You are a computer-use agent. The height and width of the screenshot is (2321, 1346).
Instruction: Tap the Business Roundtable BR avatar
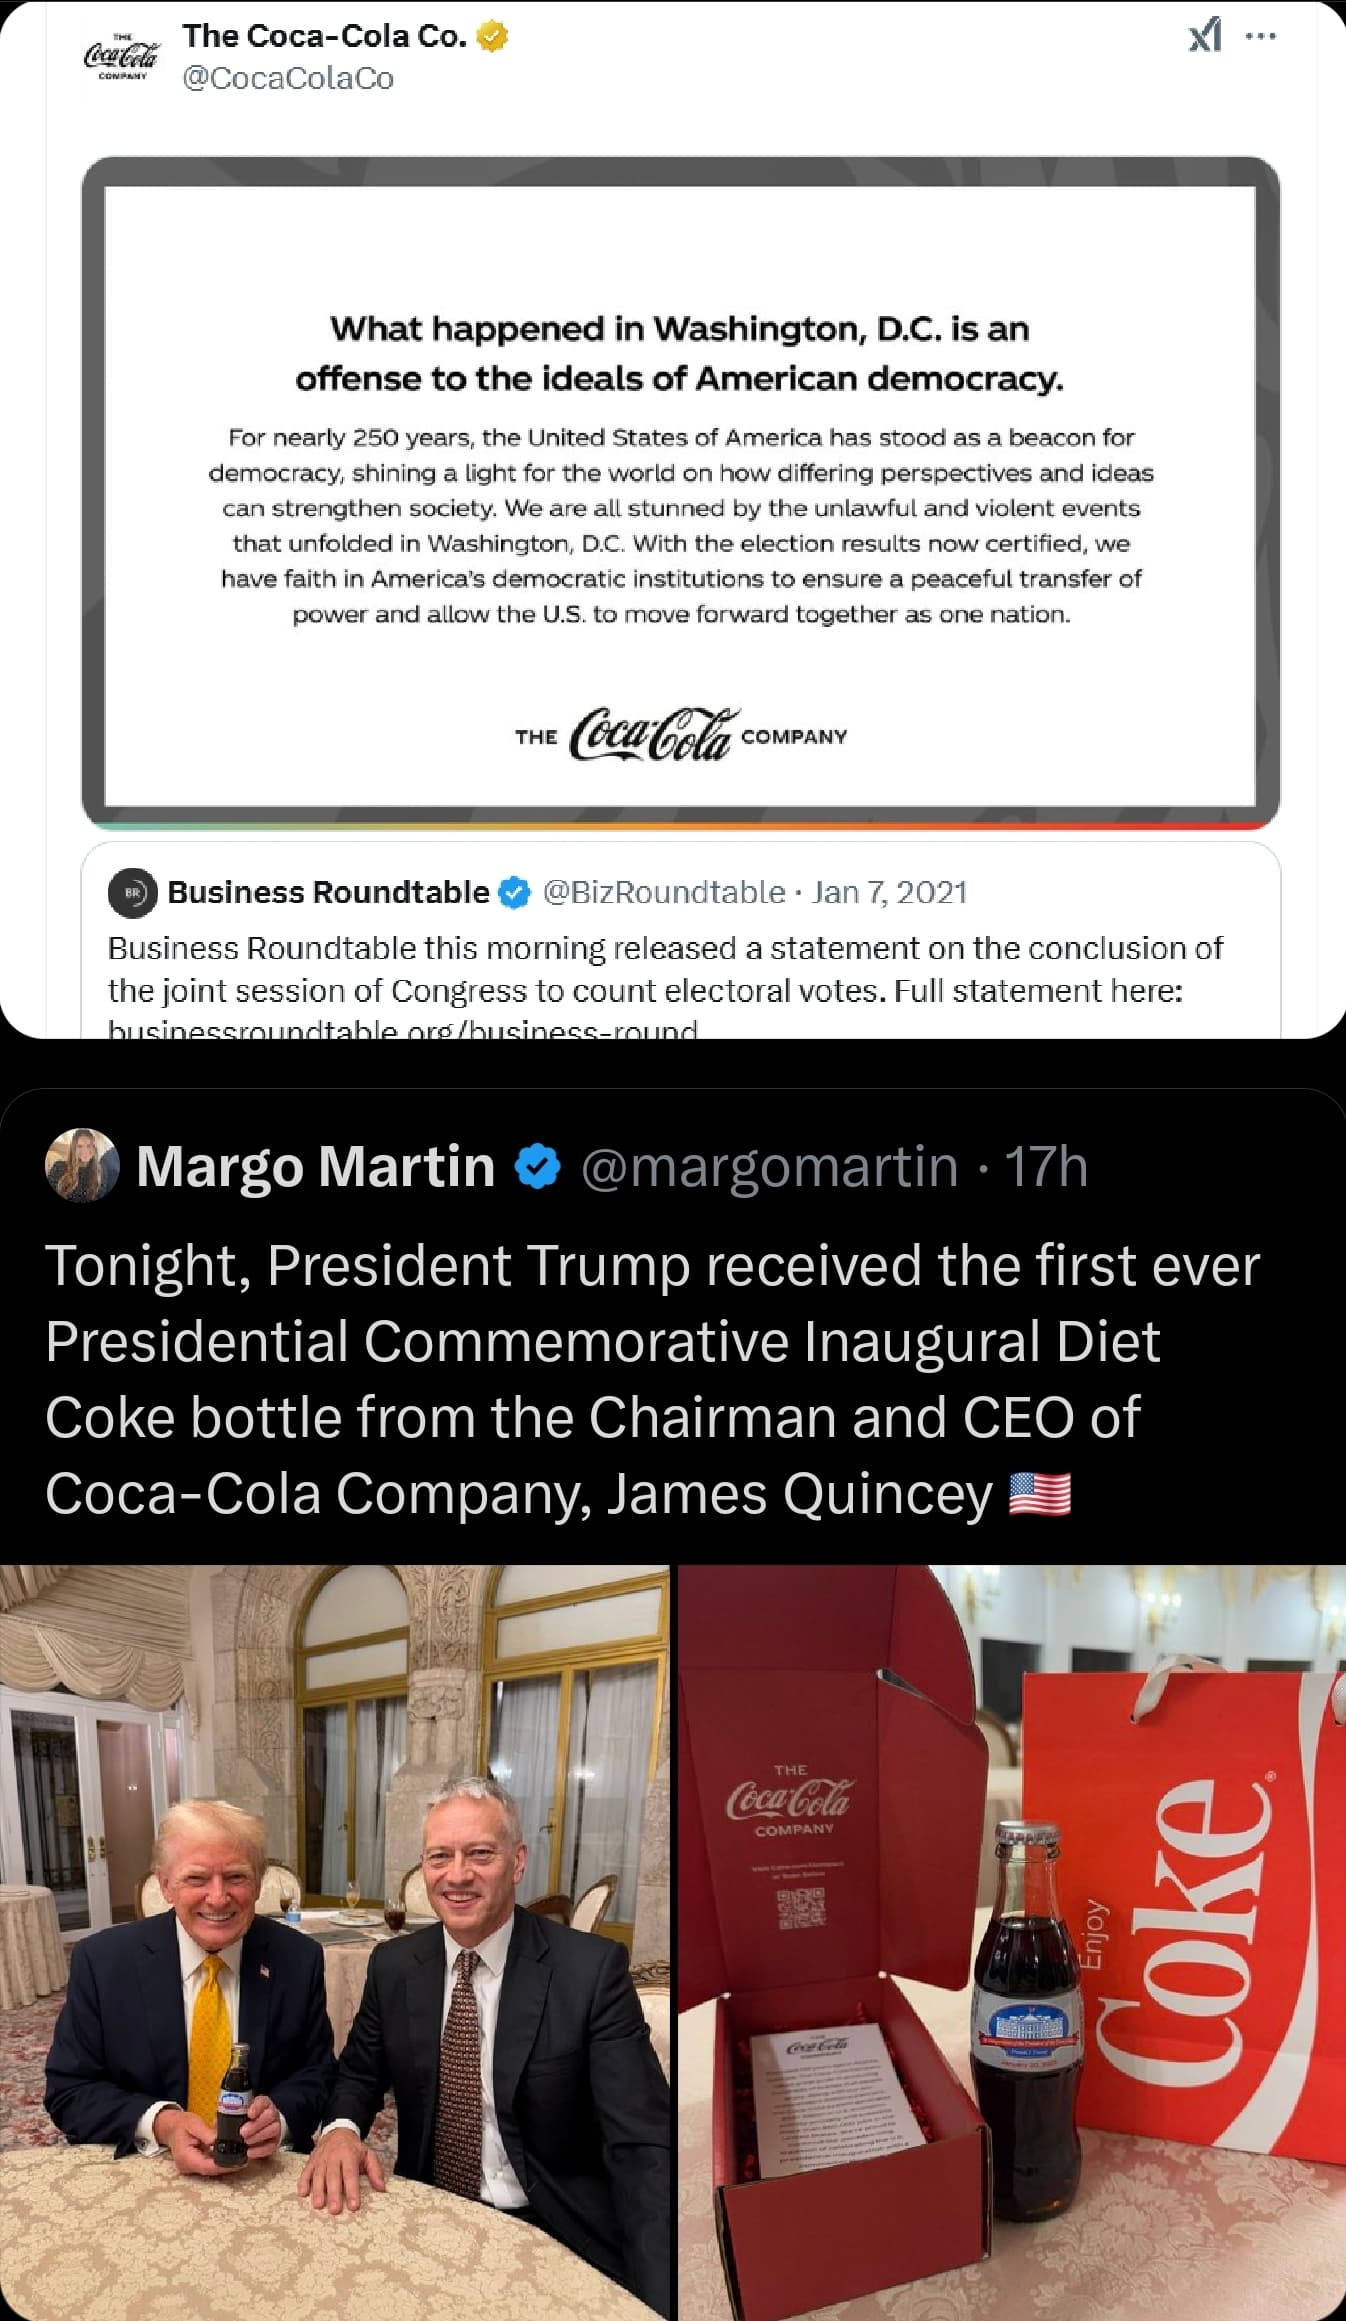[x=132, y=892]
